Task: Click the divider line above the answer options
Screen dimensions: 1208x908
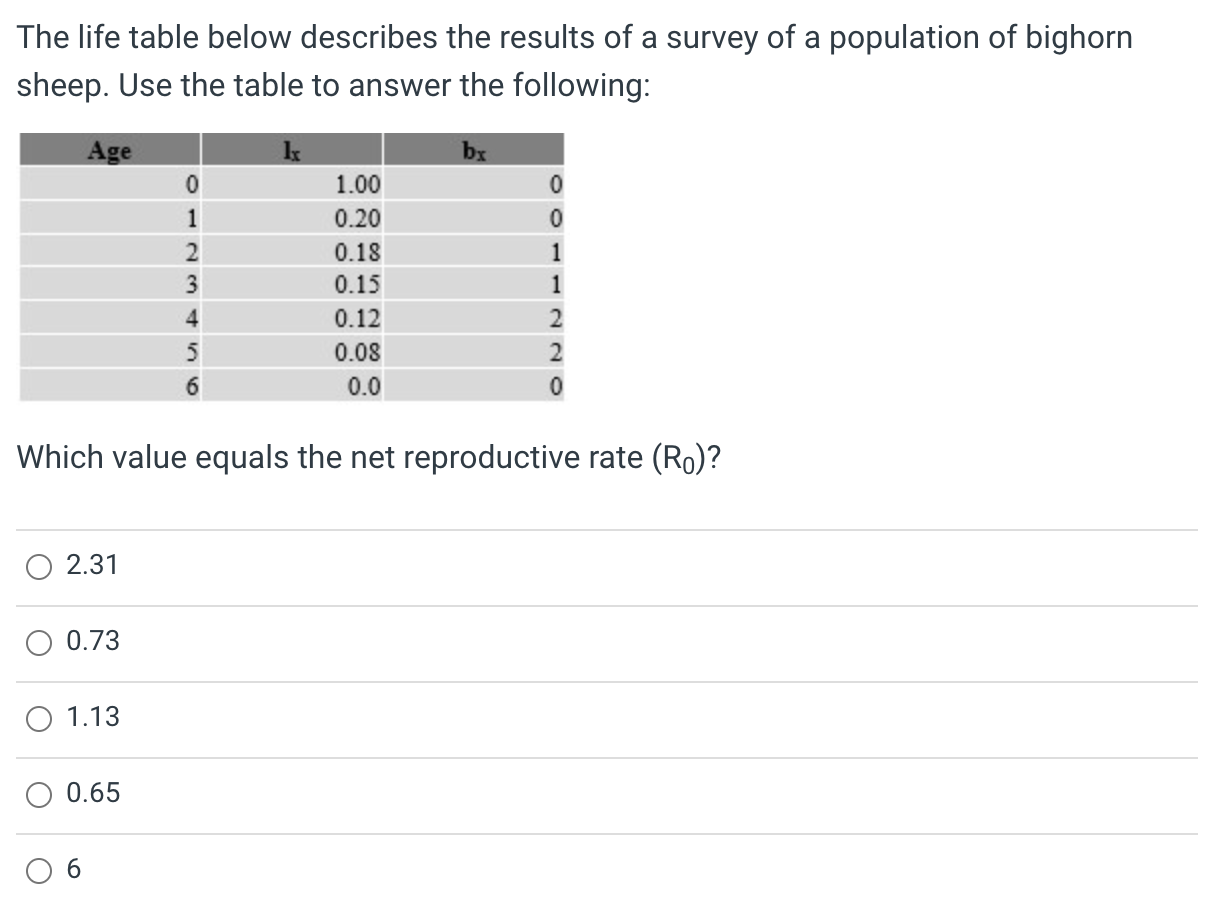Action: click(604, 527)
